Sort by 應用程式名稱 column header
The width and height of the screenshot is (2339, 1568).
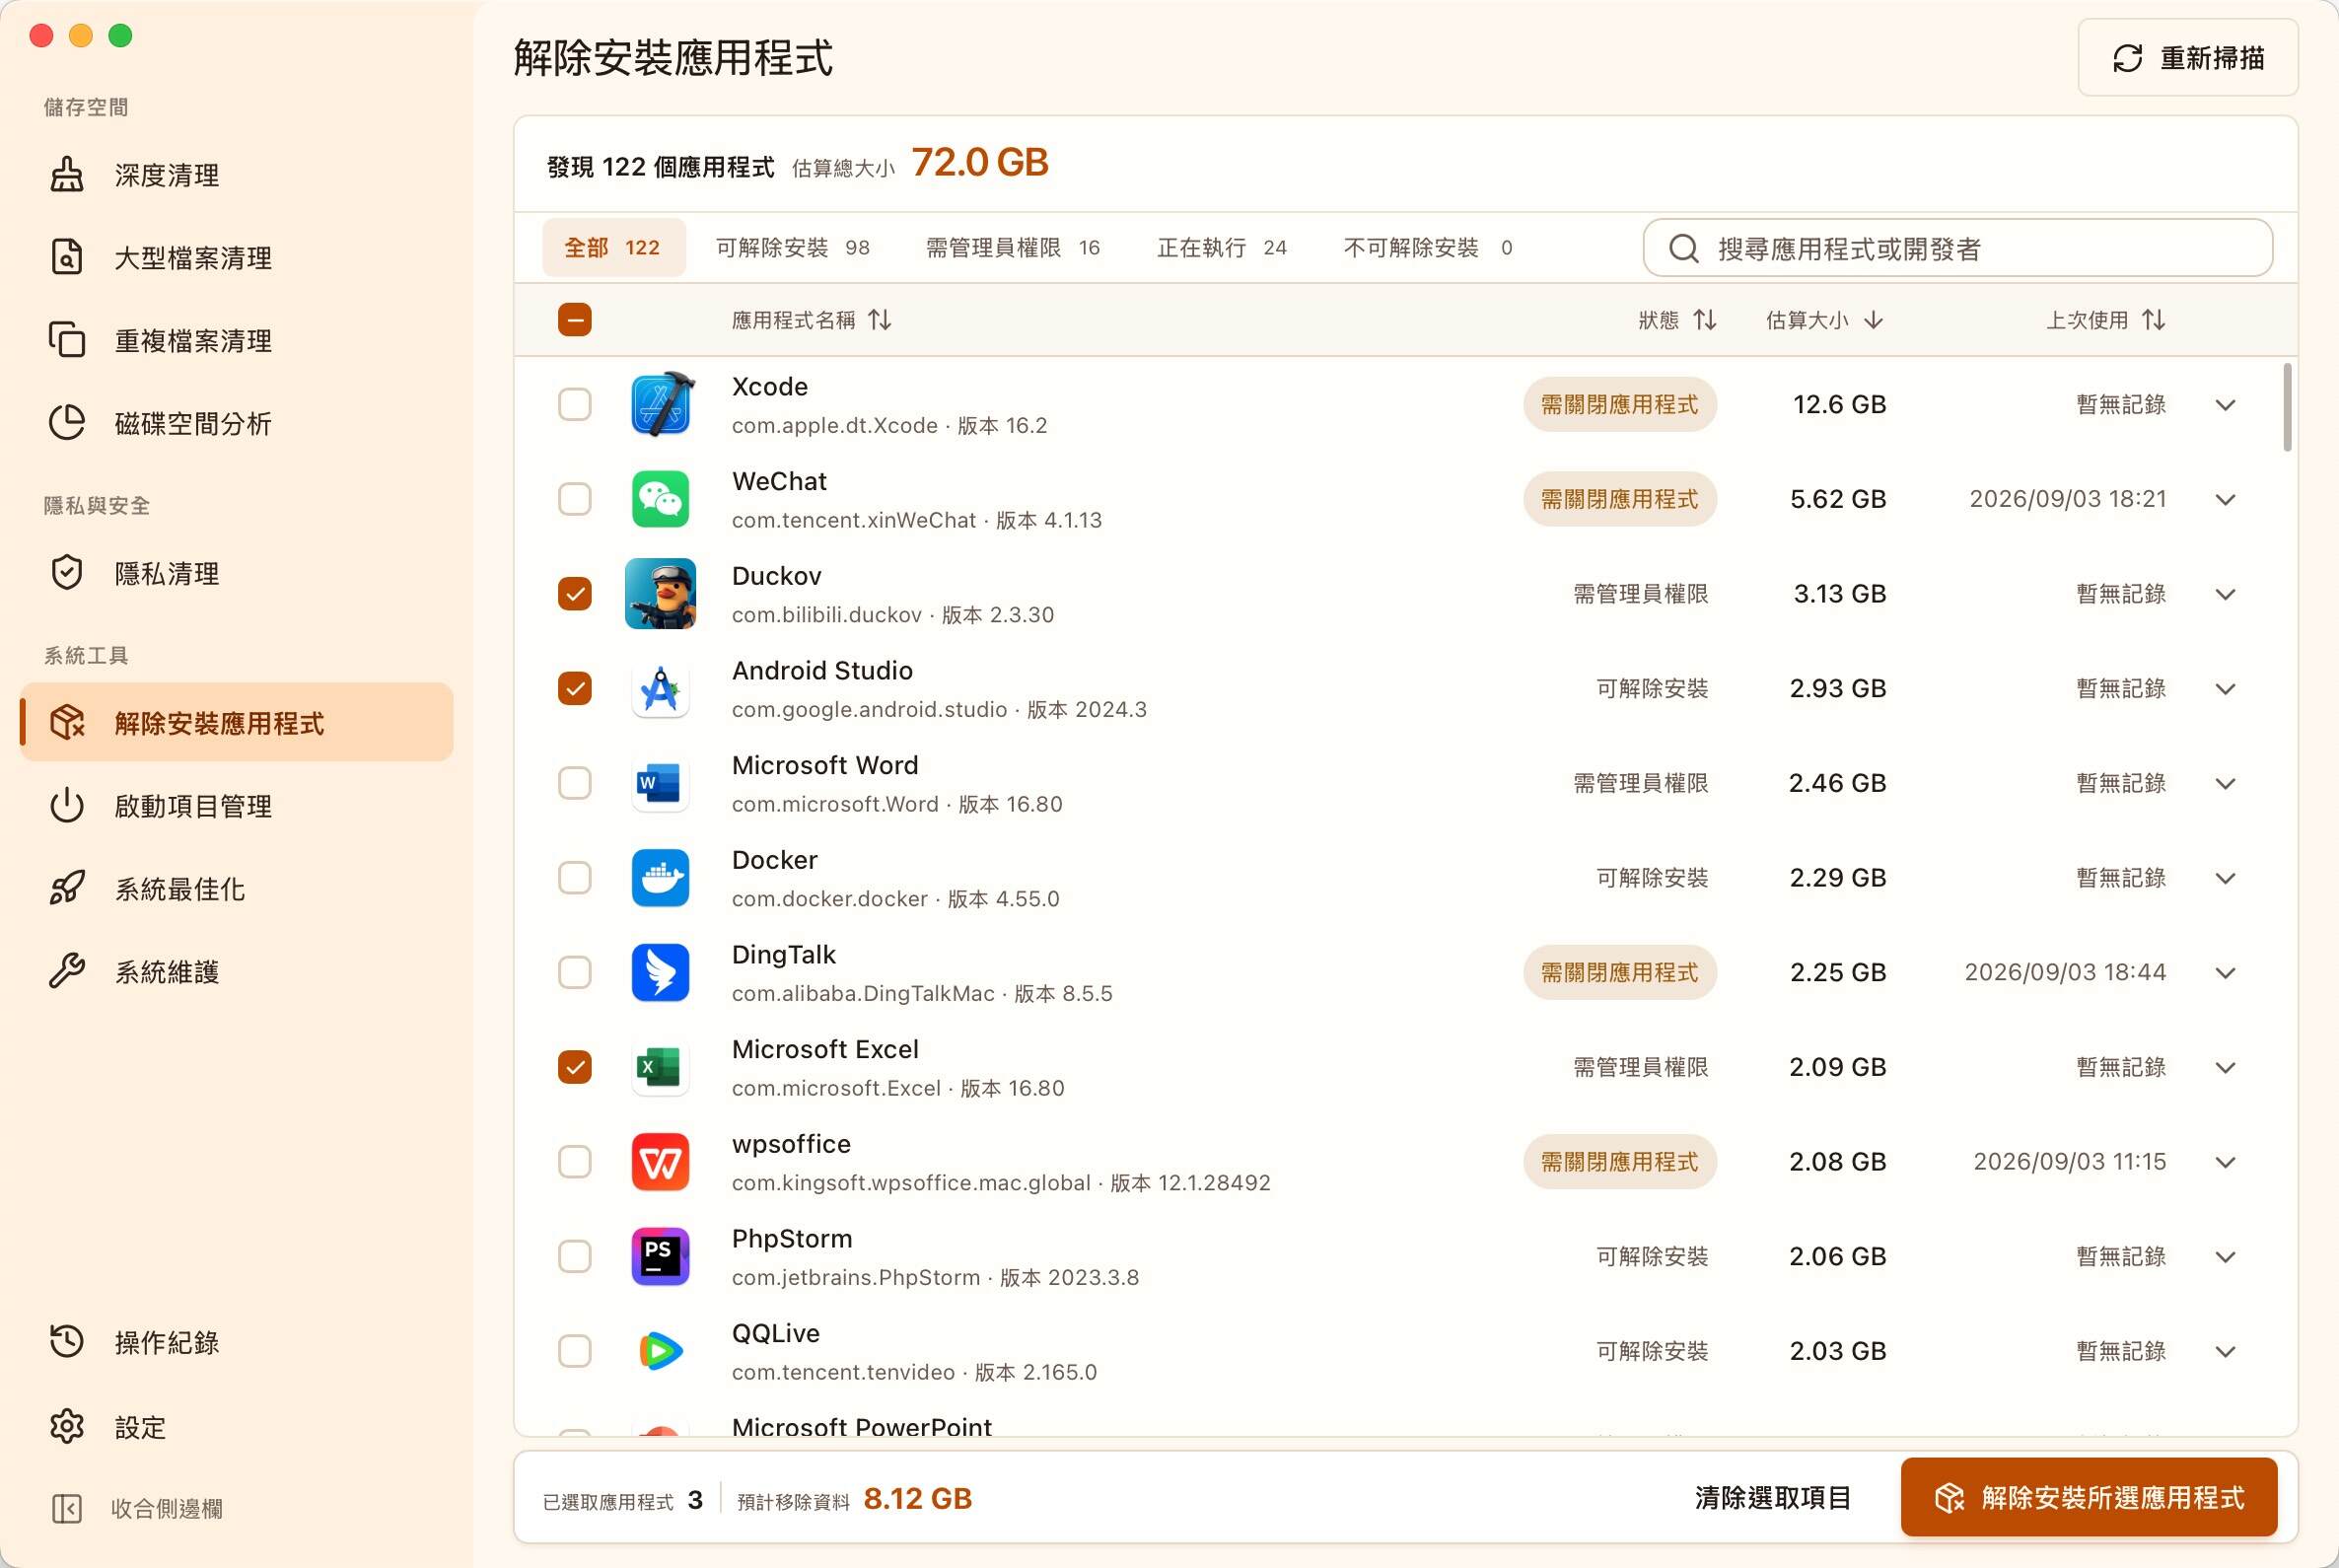[x=811, y=320]
